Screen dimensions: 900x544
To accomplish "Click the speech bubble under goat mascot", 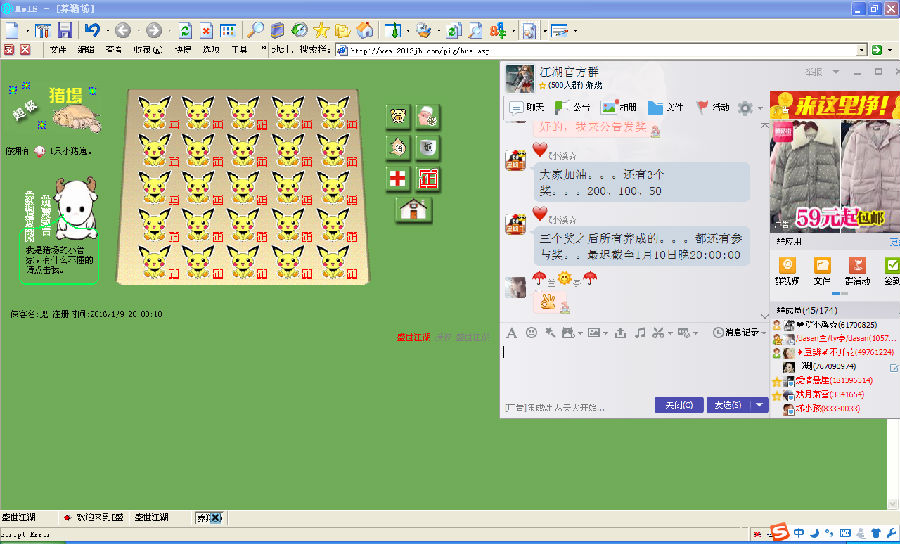I will [59, 257].
